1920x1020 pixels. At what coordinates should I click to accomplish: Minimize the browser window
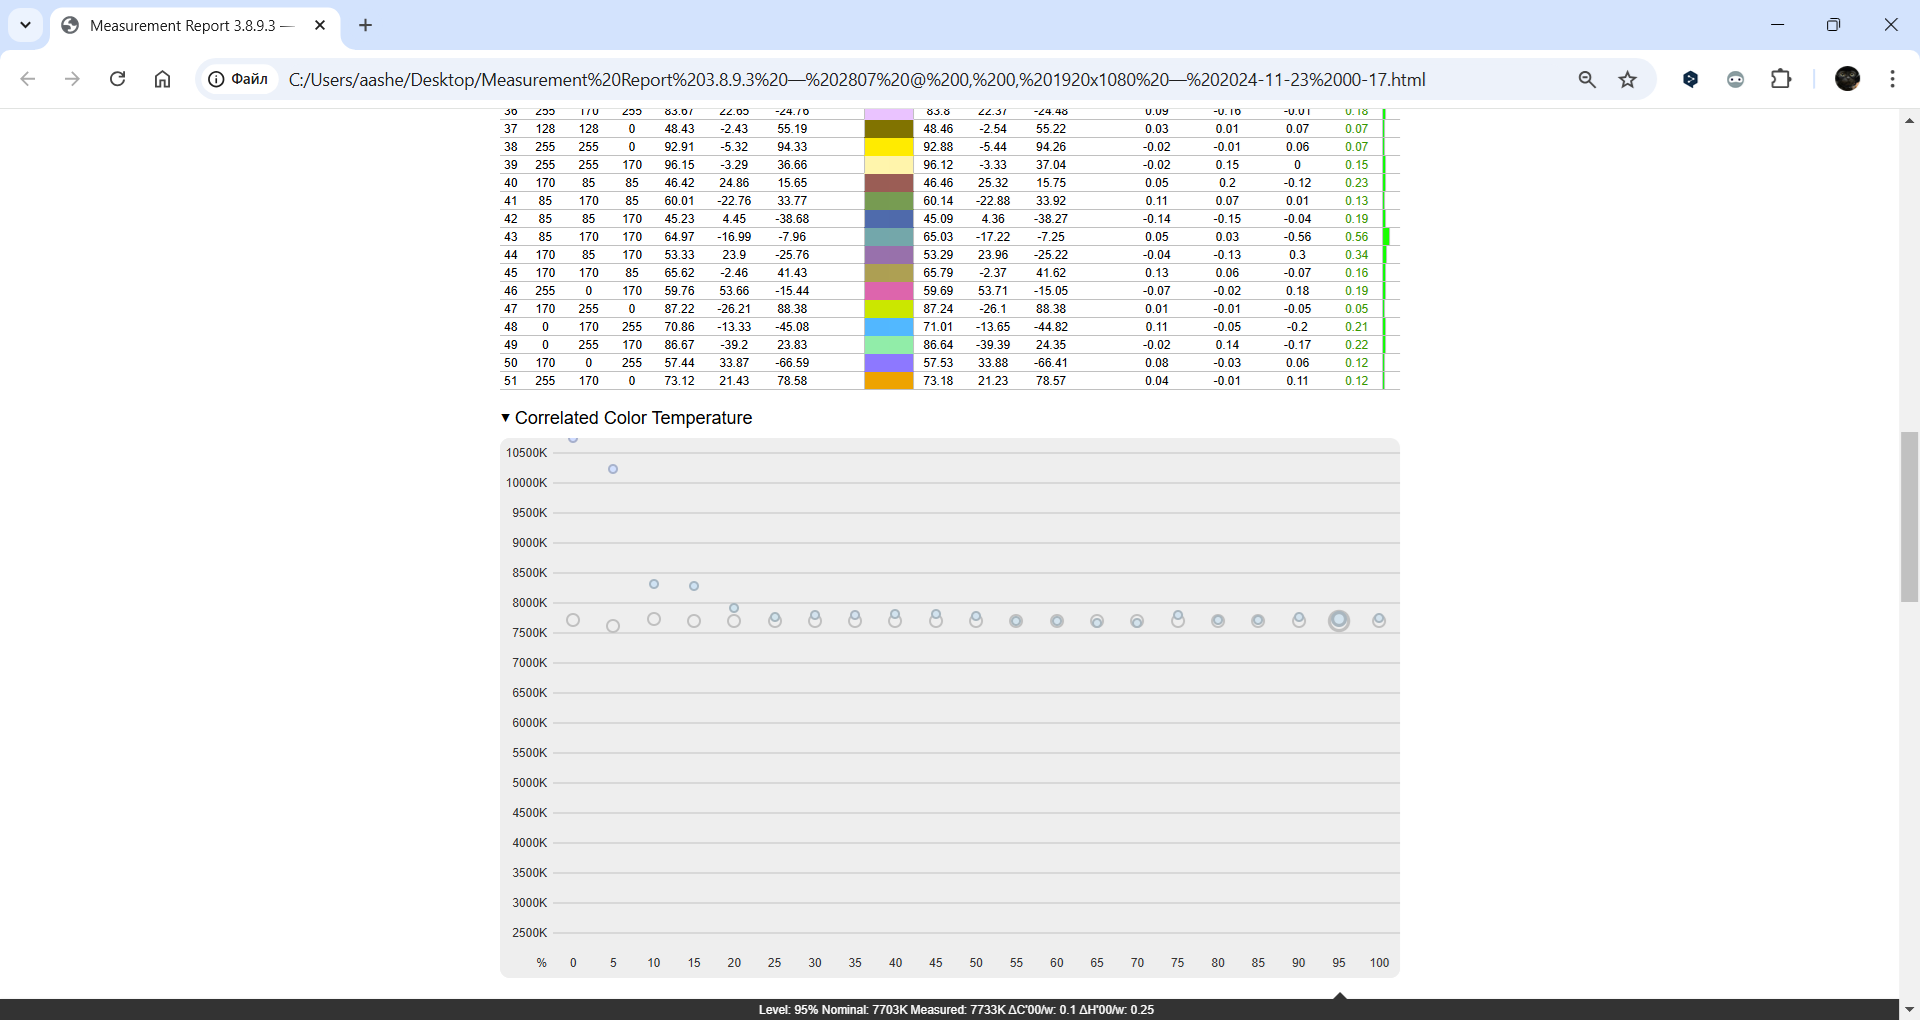pos(1777,25)
